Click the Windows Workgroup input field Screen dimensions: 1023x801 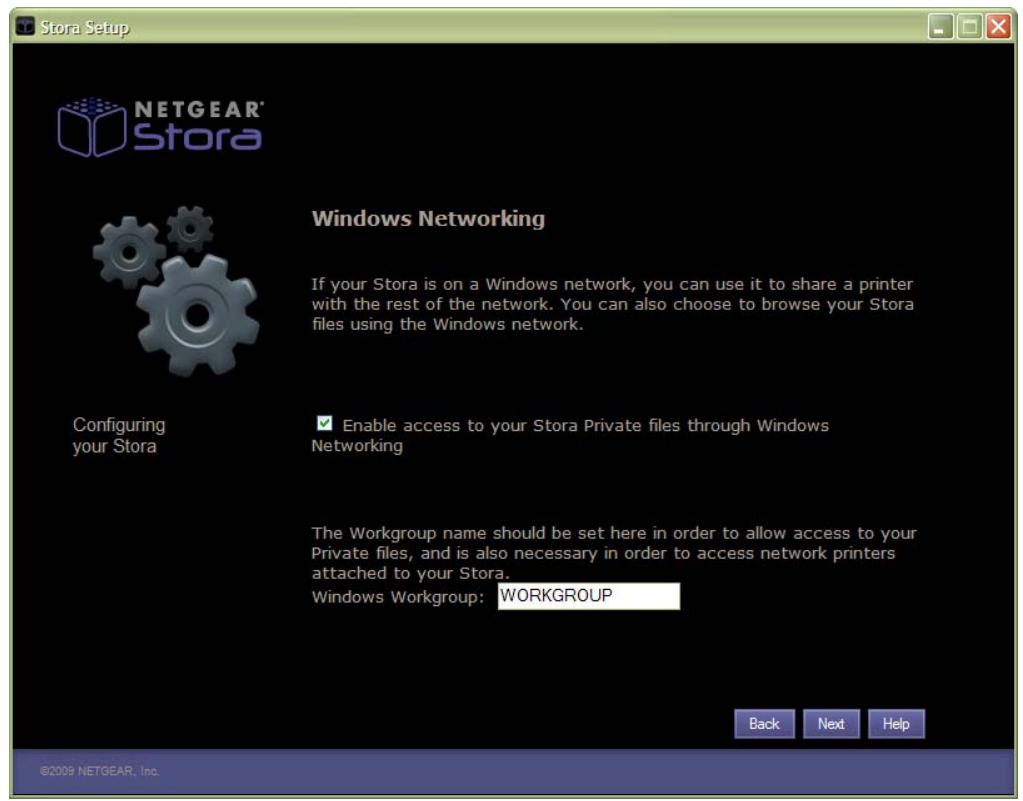[x=588, y=596]
